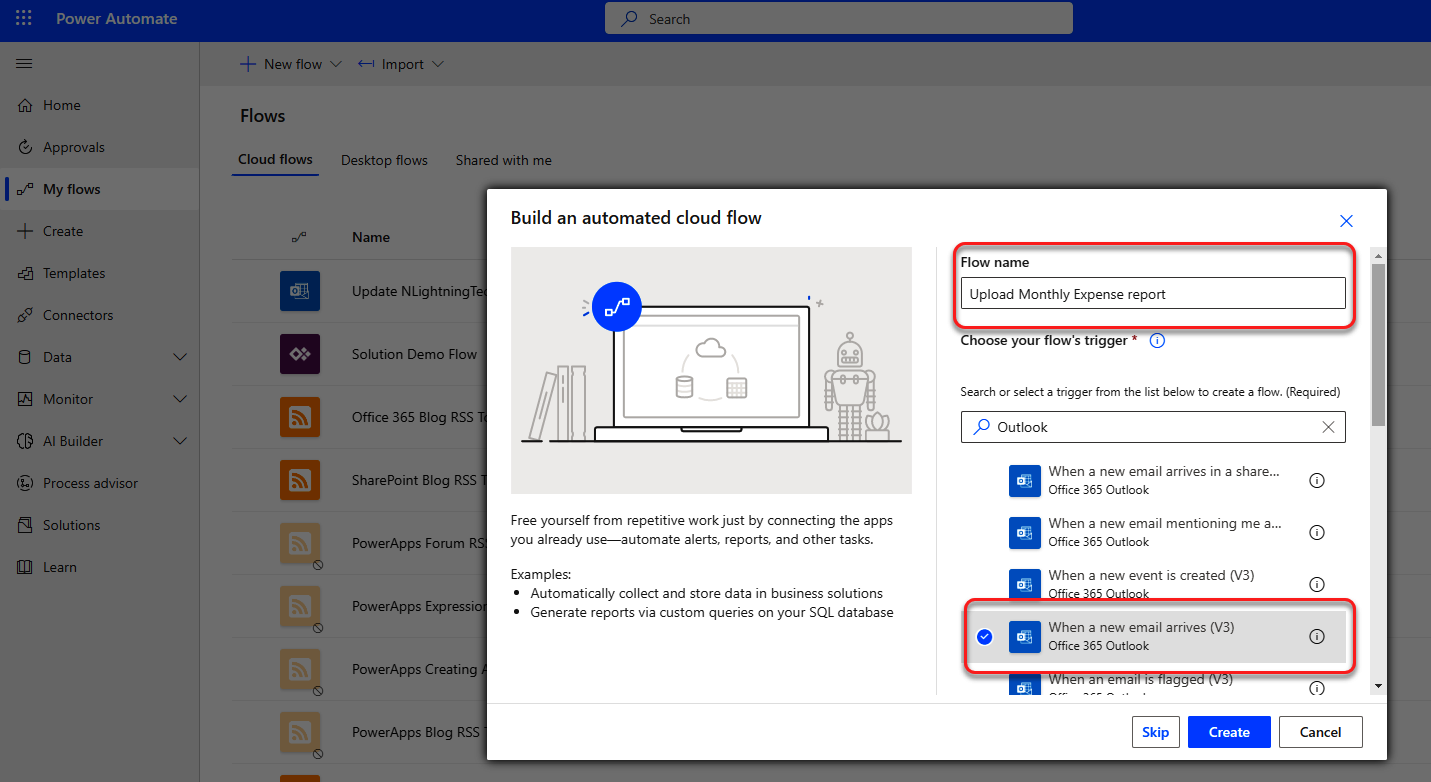Switch to Shared with me tab
Screen dimensions: 1431x782
(x=503, y=160)
